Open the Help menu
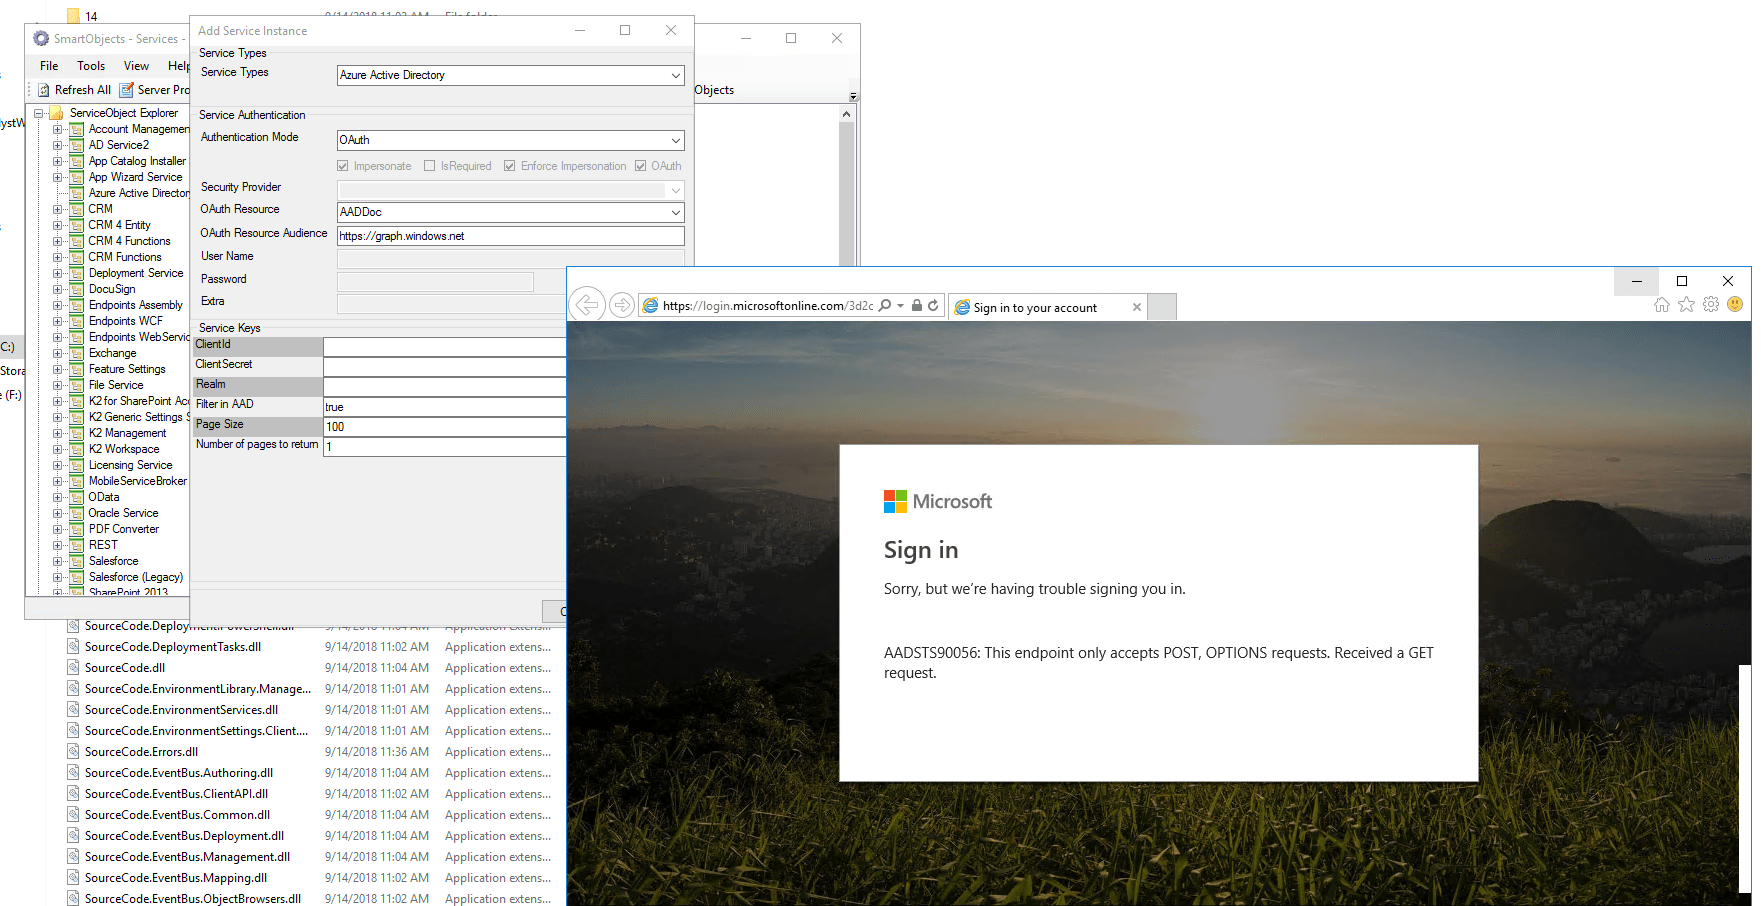 click(179, 66)
